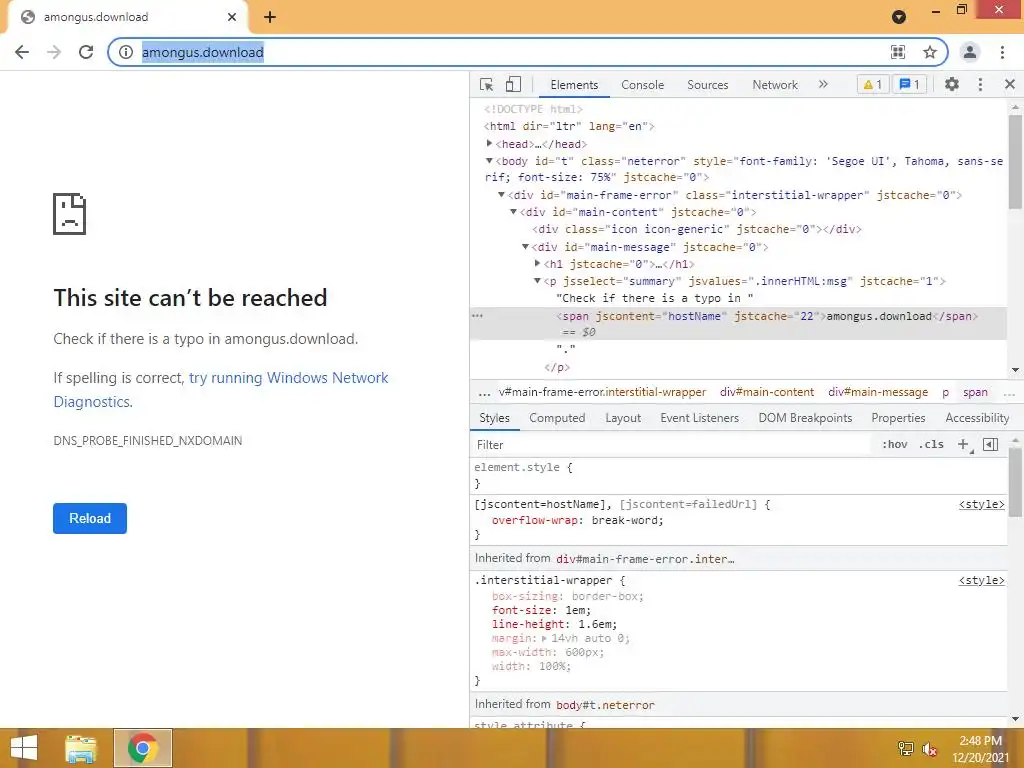Click the Styles pane vertical scrollbar thumb
Screen dimensions: 1024x768
1015,483
